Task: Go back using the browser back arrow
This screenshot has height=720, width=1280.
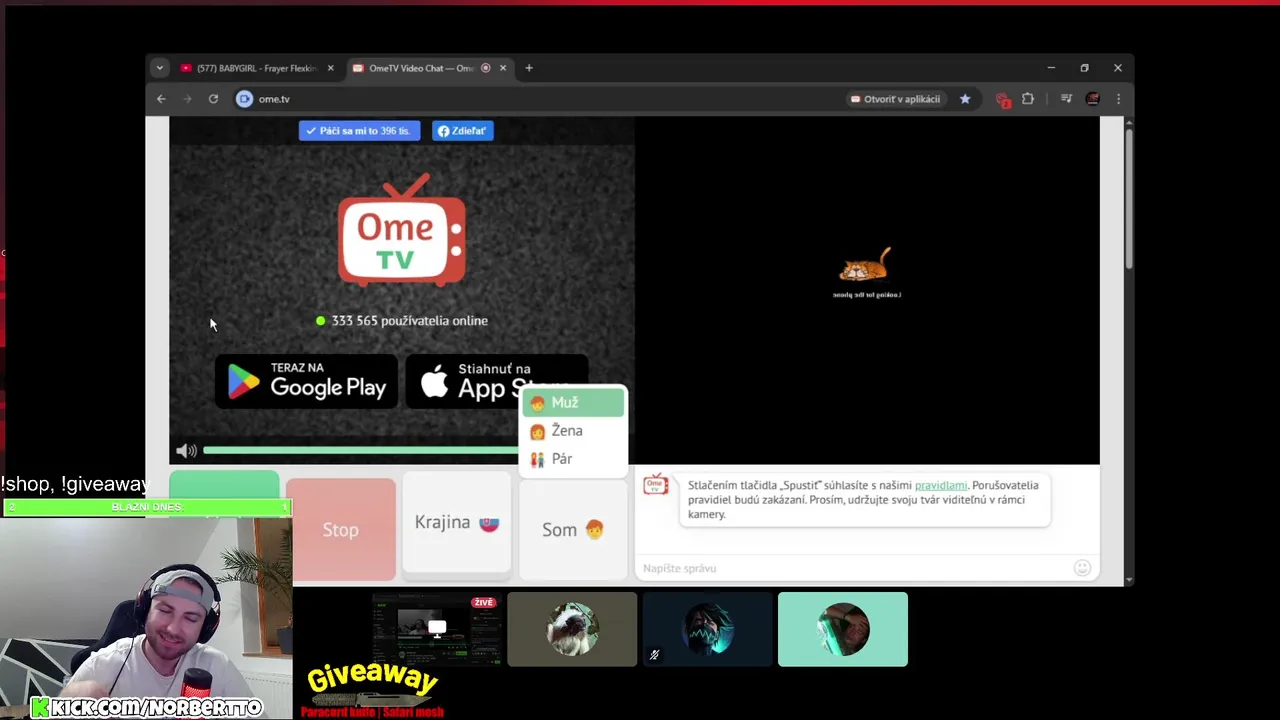Action: point(161,99)
